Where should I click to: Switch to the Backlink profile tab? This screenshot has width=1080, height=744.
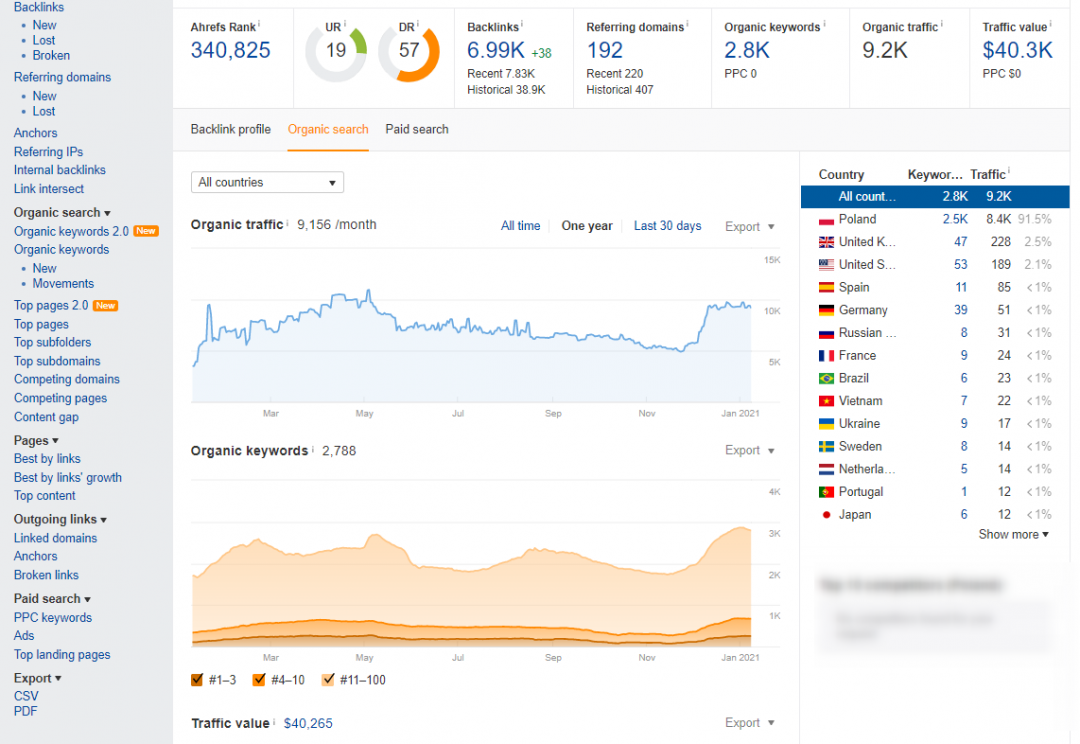pos(230,129)
